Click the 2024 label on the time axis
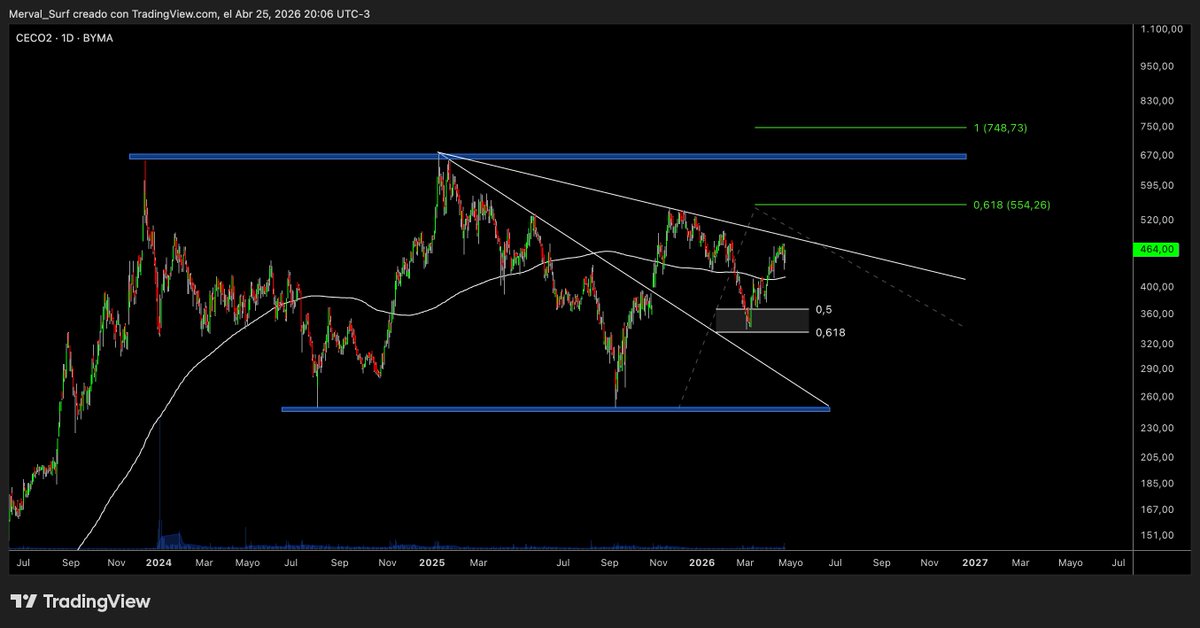Screen dimensions: 1200x628 [159, 563]
